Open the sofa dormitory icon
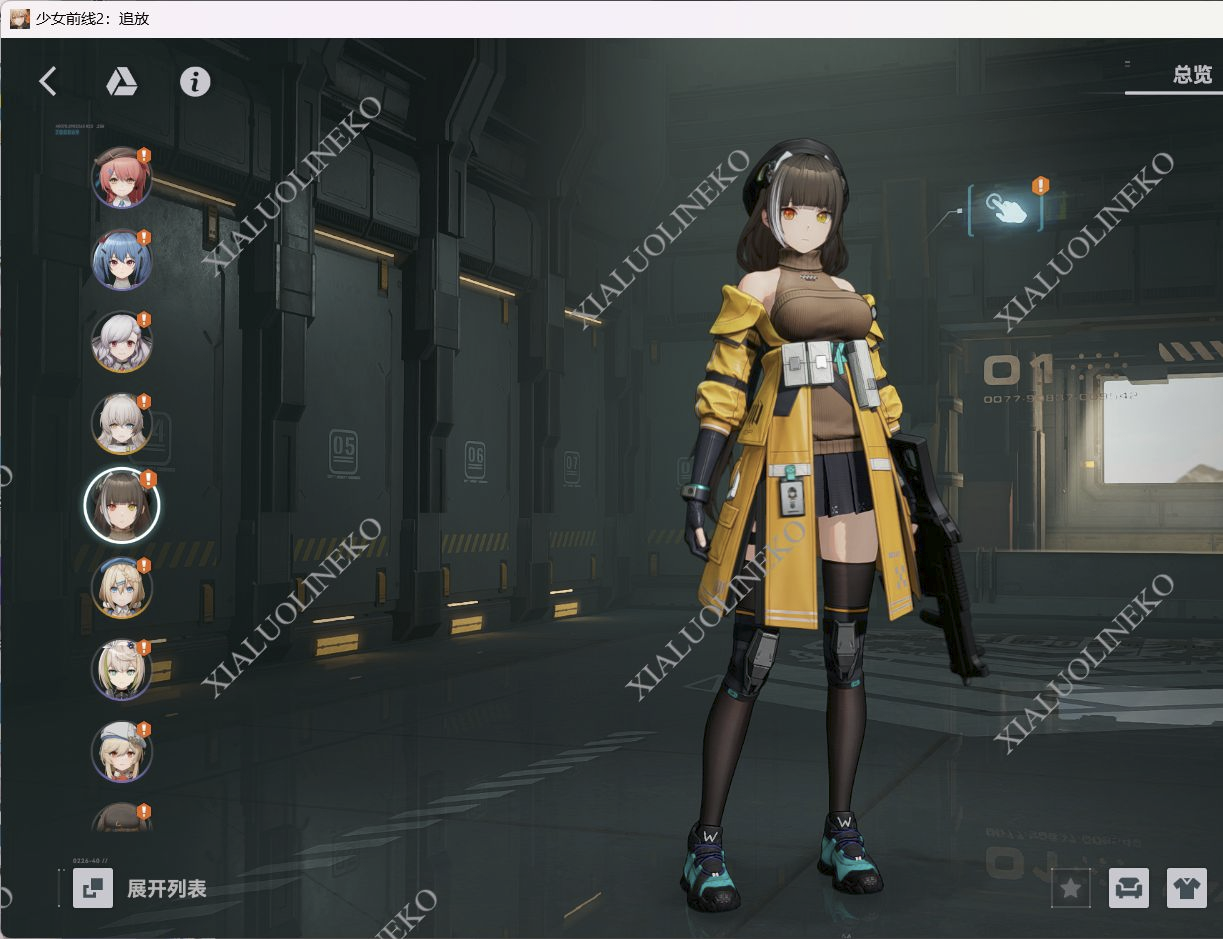This screenshot has height=939, width=1223. point(1129,888)
